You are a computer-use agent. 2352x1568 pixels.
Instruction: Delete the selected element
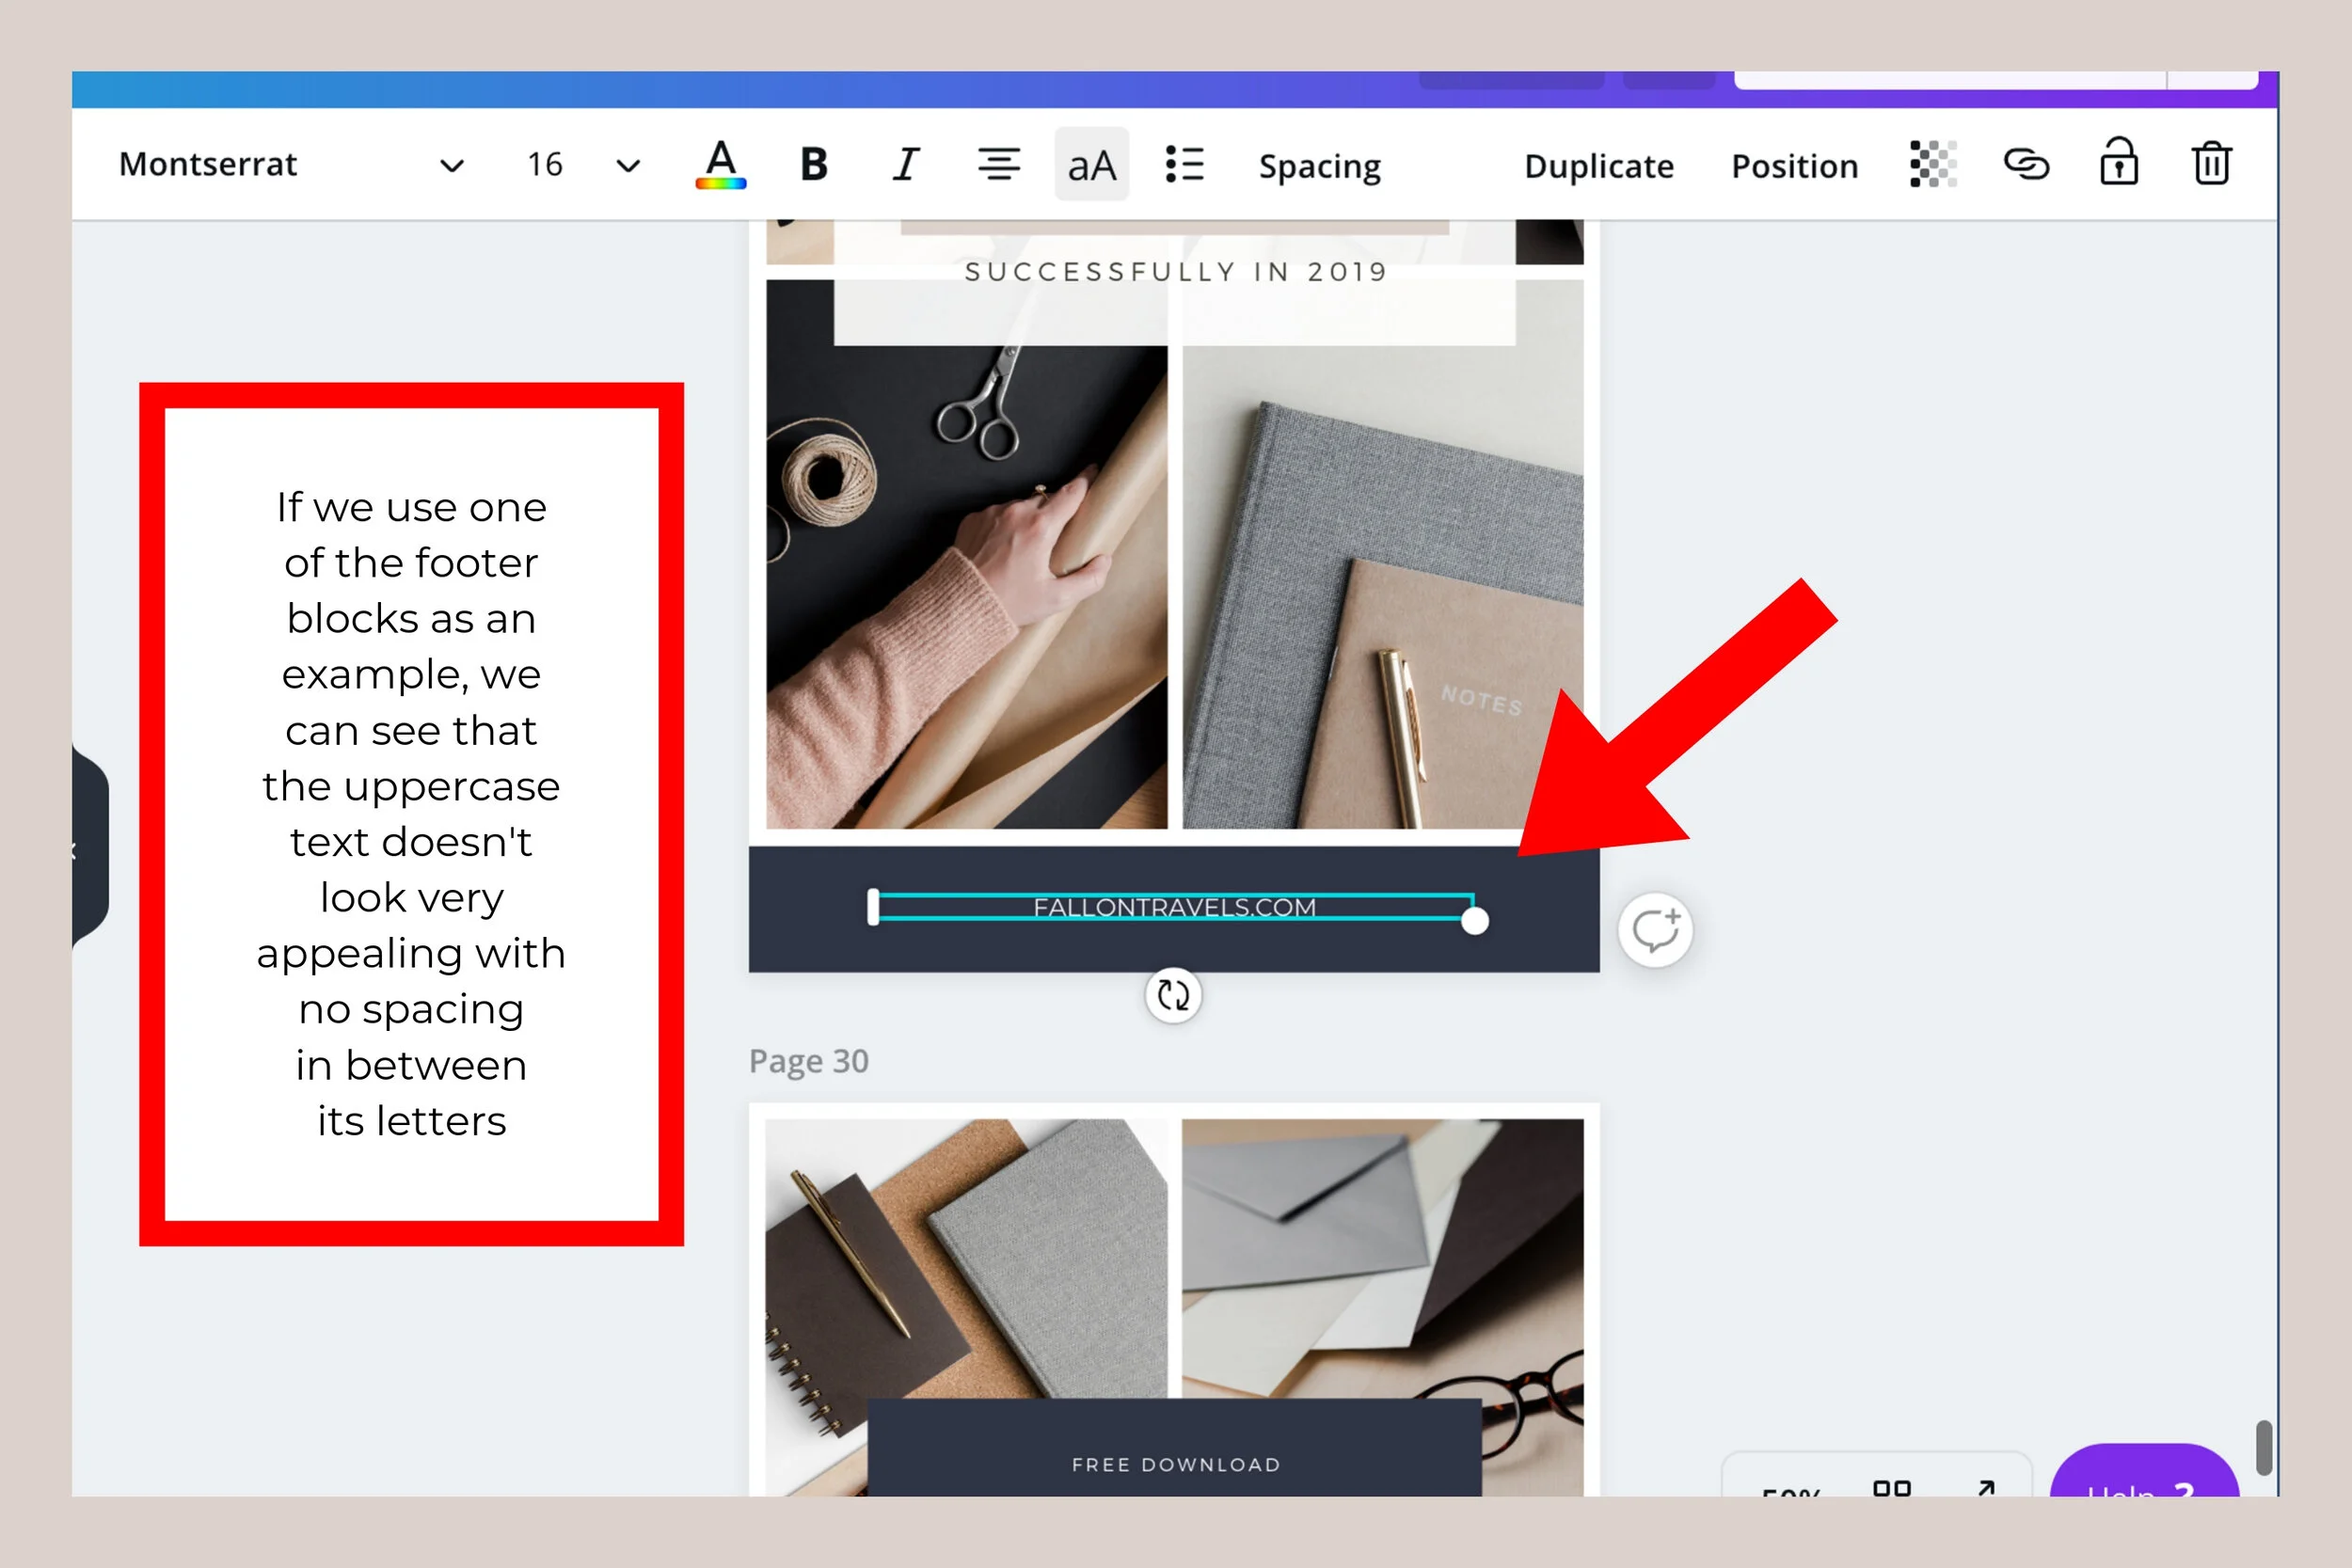click(x=2211, y=165)
